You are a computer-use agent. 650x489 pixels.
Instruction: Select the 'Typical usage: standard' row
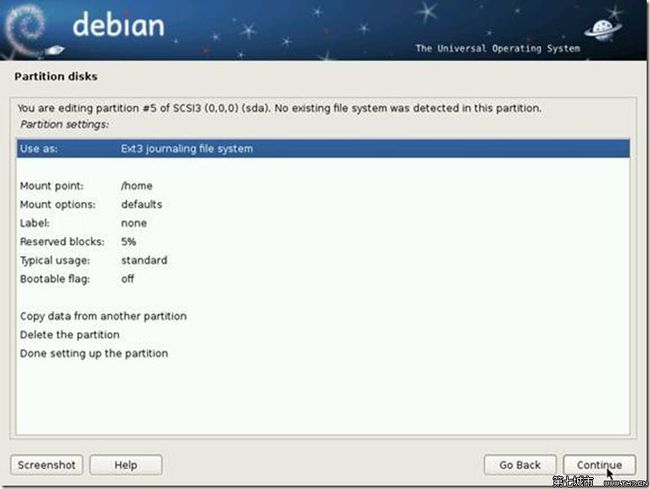click(323, 260)
